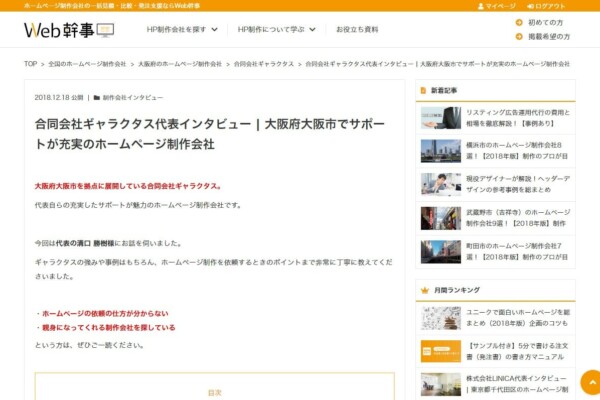Viewport: 600px width, 400px height.
Task: Expand HP制作会社を探す dropdown chevron
Action: pyautogui.click(x=215, y=29)
